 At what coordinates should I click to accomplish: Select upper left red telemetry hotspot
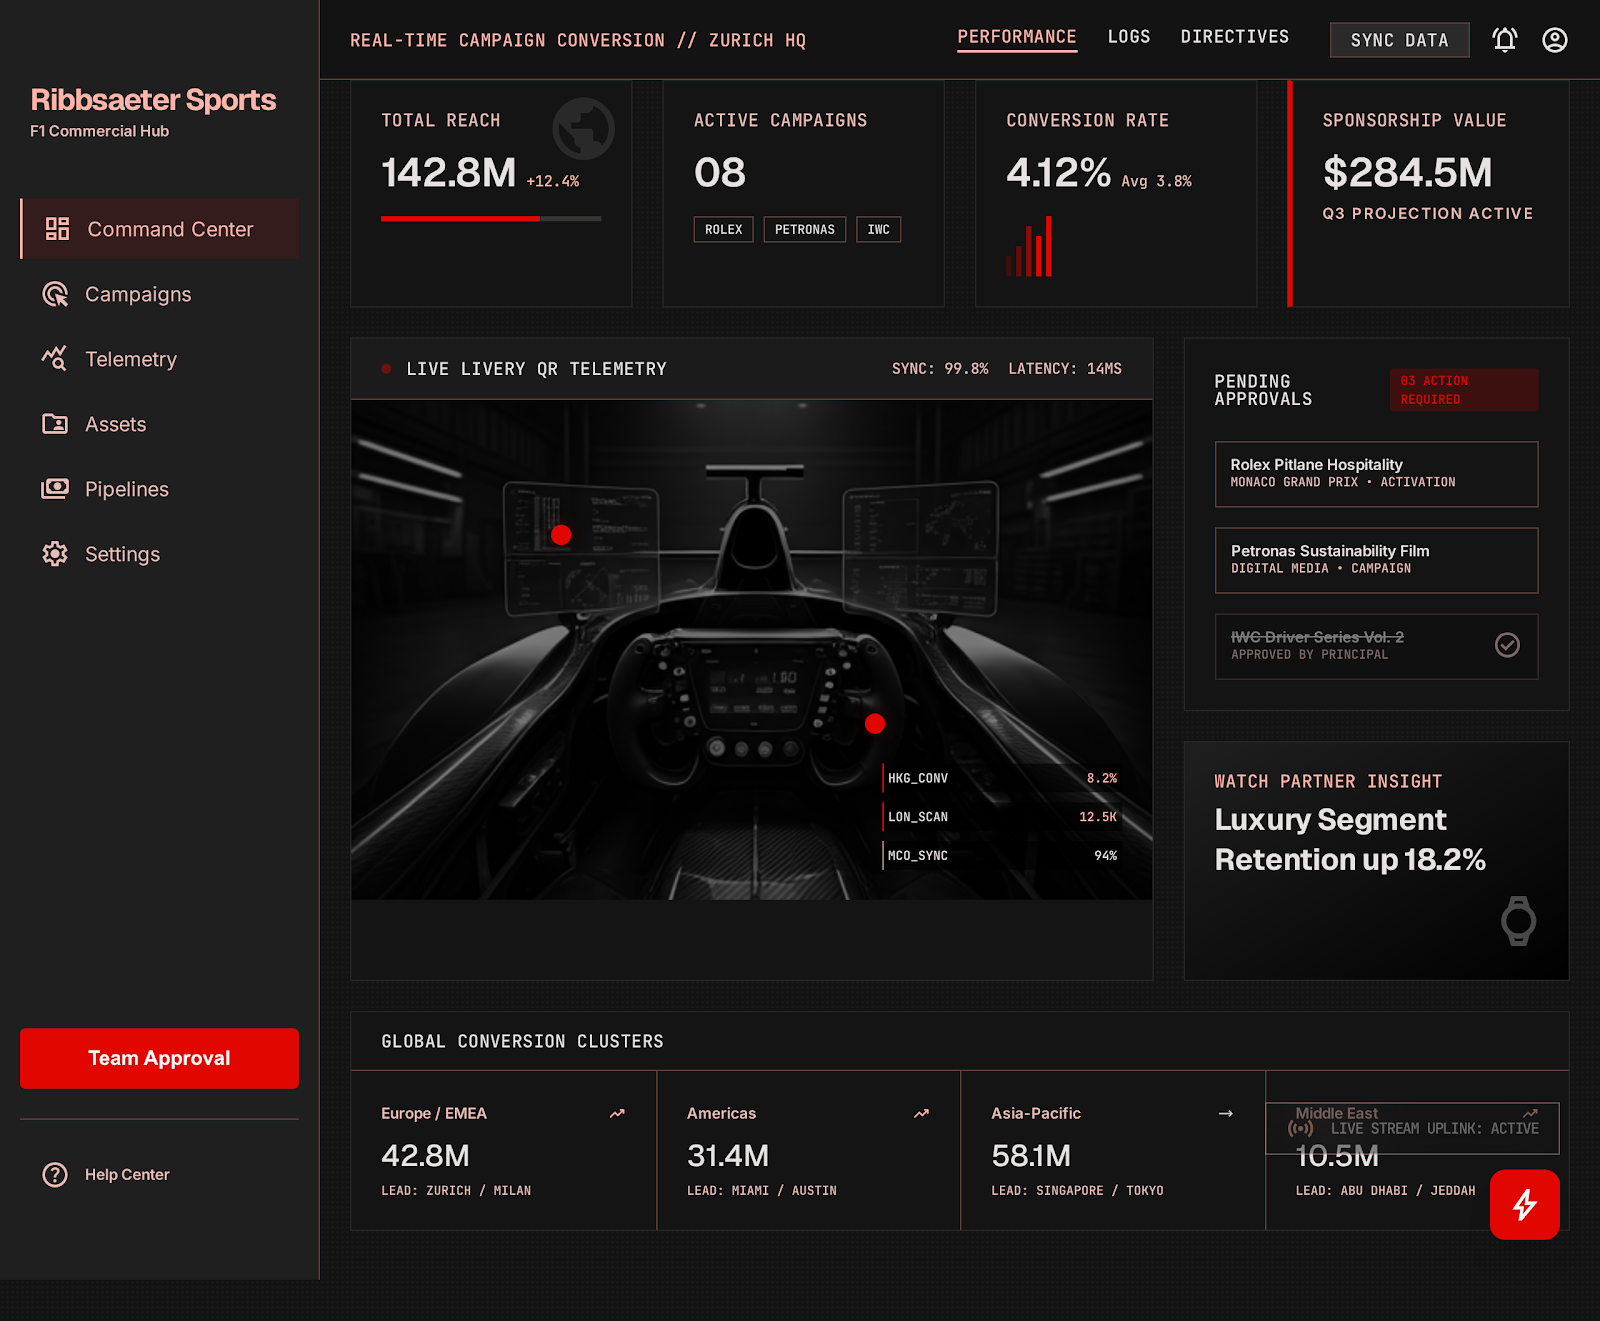pos(561,535)
